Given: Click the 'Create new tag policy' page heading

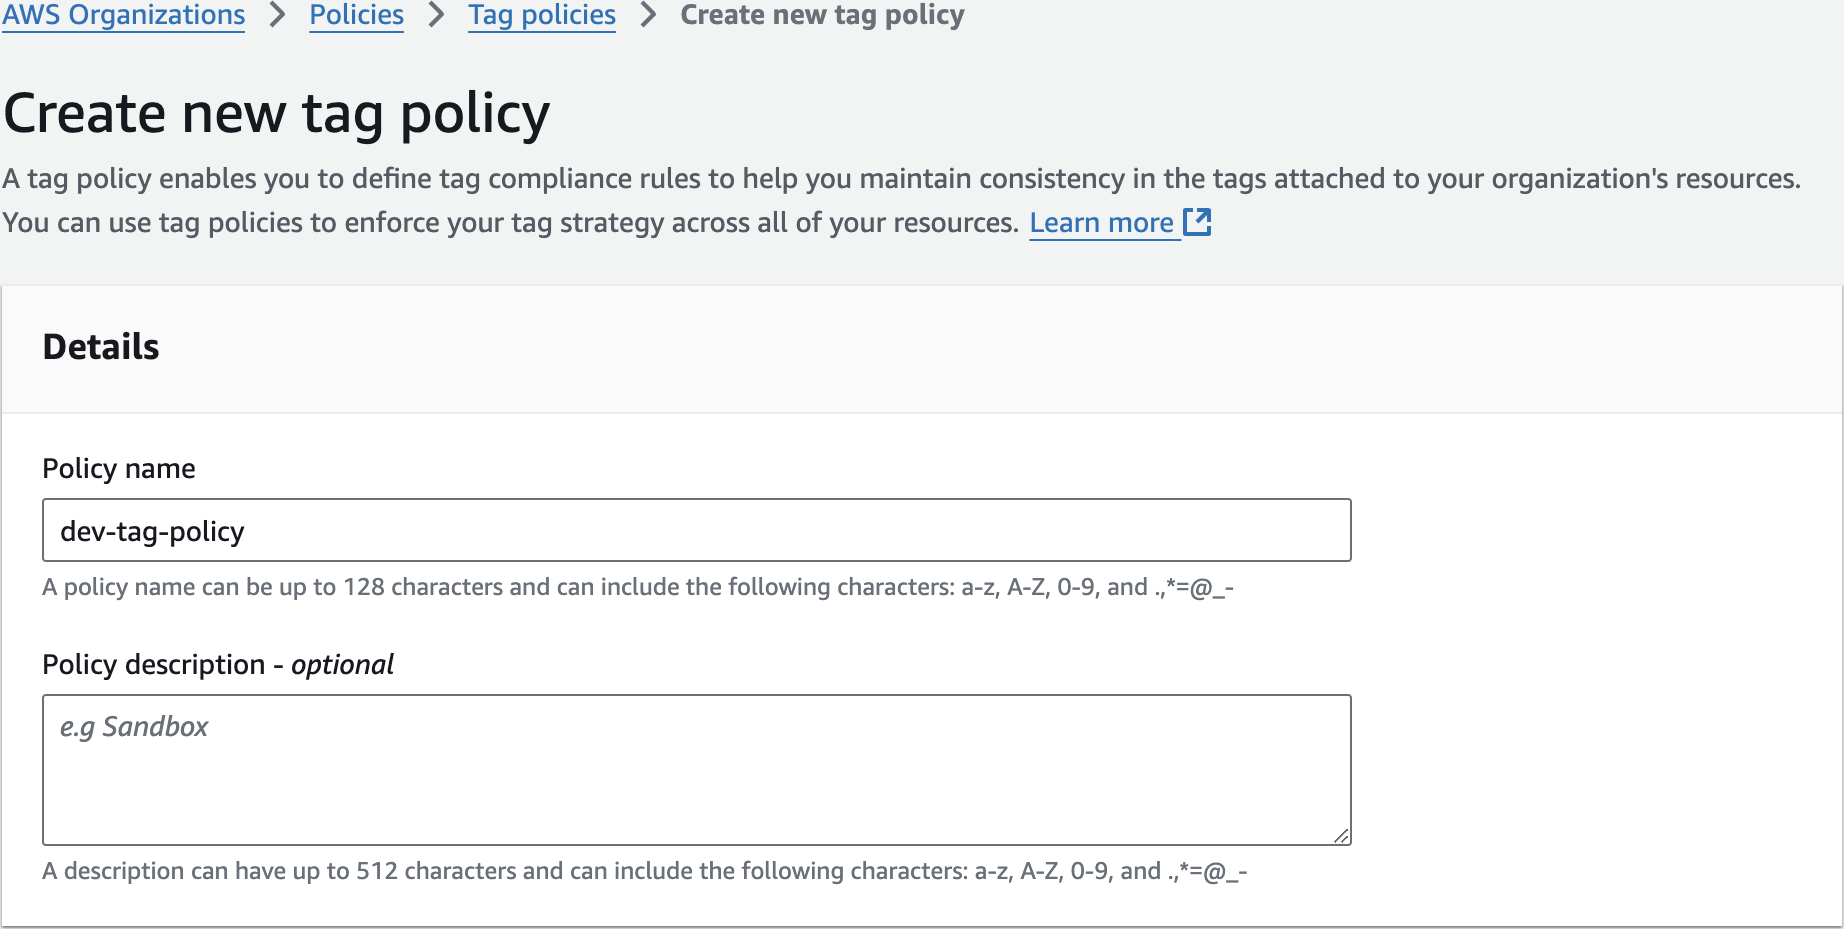Looking at the screenshot, I should click(277, 113).
